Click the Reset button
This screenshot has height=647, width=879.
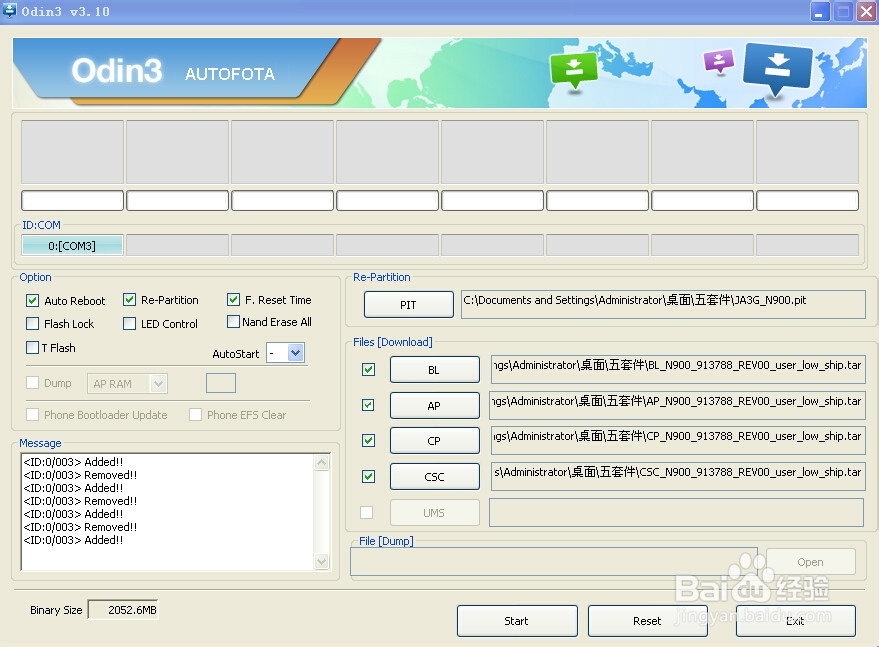[x=647, y=621]
